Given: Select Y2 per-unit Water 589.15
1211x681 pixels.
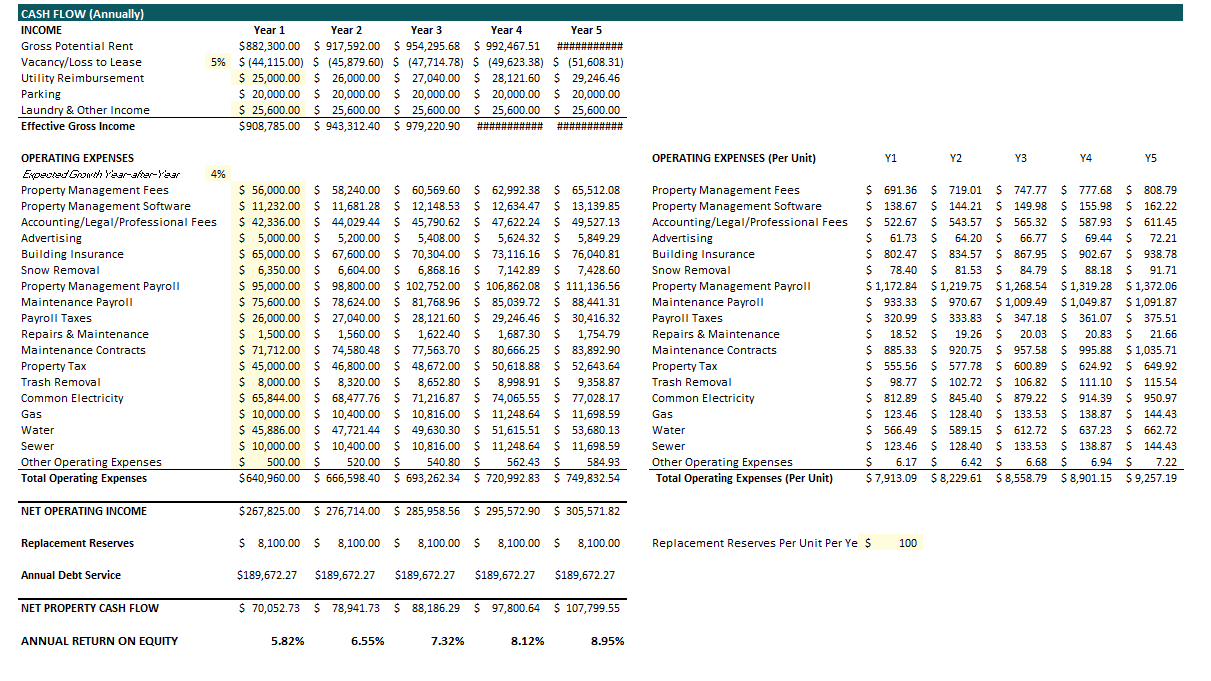Looking at the screenshot, I should click(x=956, y=430).
